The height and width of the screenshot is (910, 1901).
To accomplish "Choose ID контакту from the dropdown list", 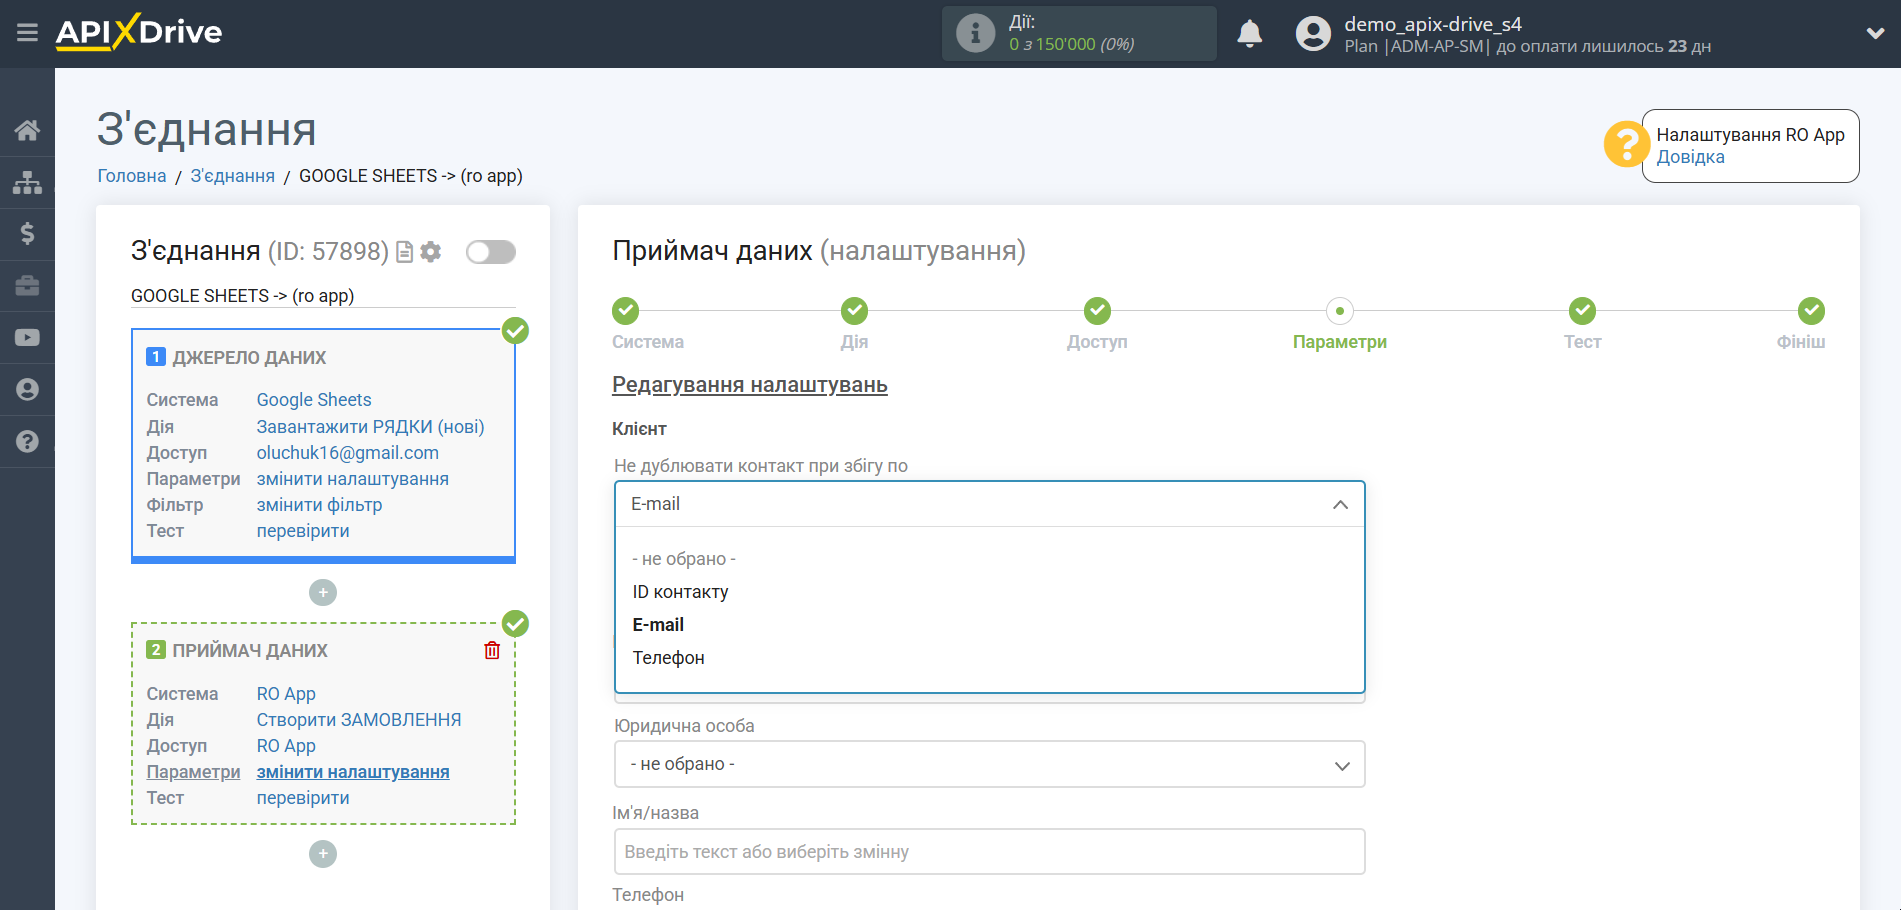I will (x=680, y=591).
